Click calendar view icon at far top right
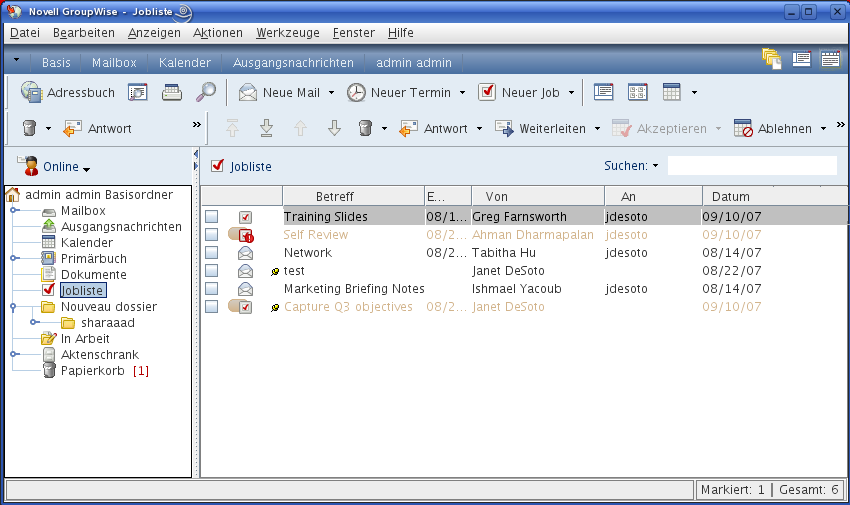 coord(830,59)
